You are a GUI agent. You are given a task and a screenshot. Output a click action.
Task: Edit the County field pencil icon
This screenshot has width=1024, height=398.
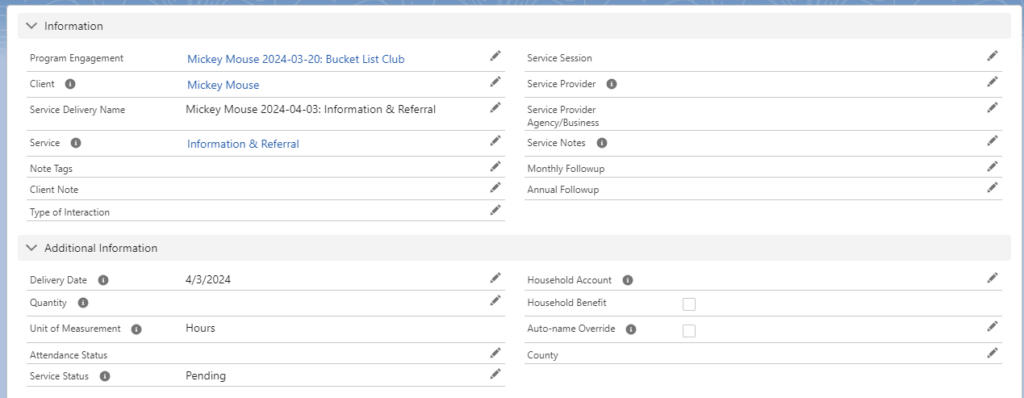pos(993,353)
